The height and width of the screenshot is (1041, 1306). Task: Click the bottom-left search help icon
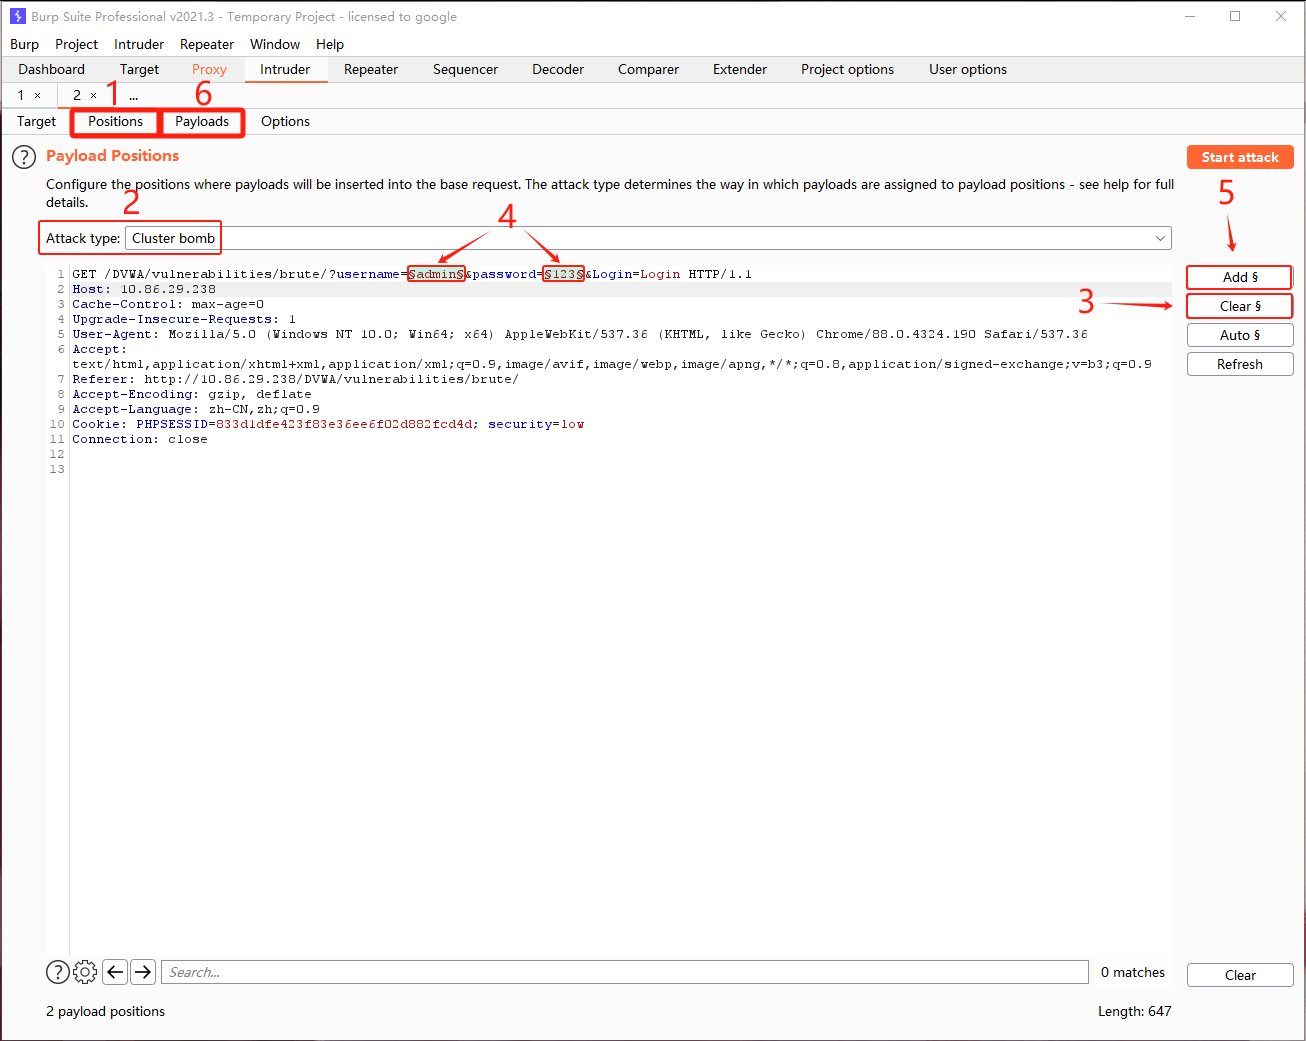(58, 972)
